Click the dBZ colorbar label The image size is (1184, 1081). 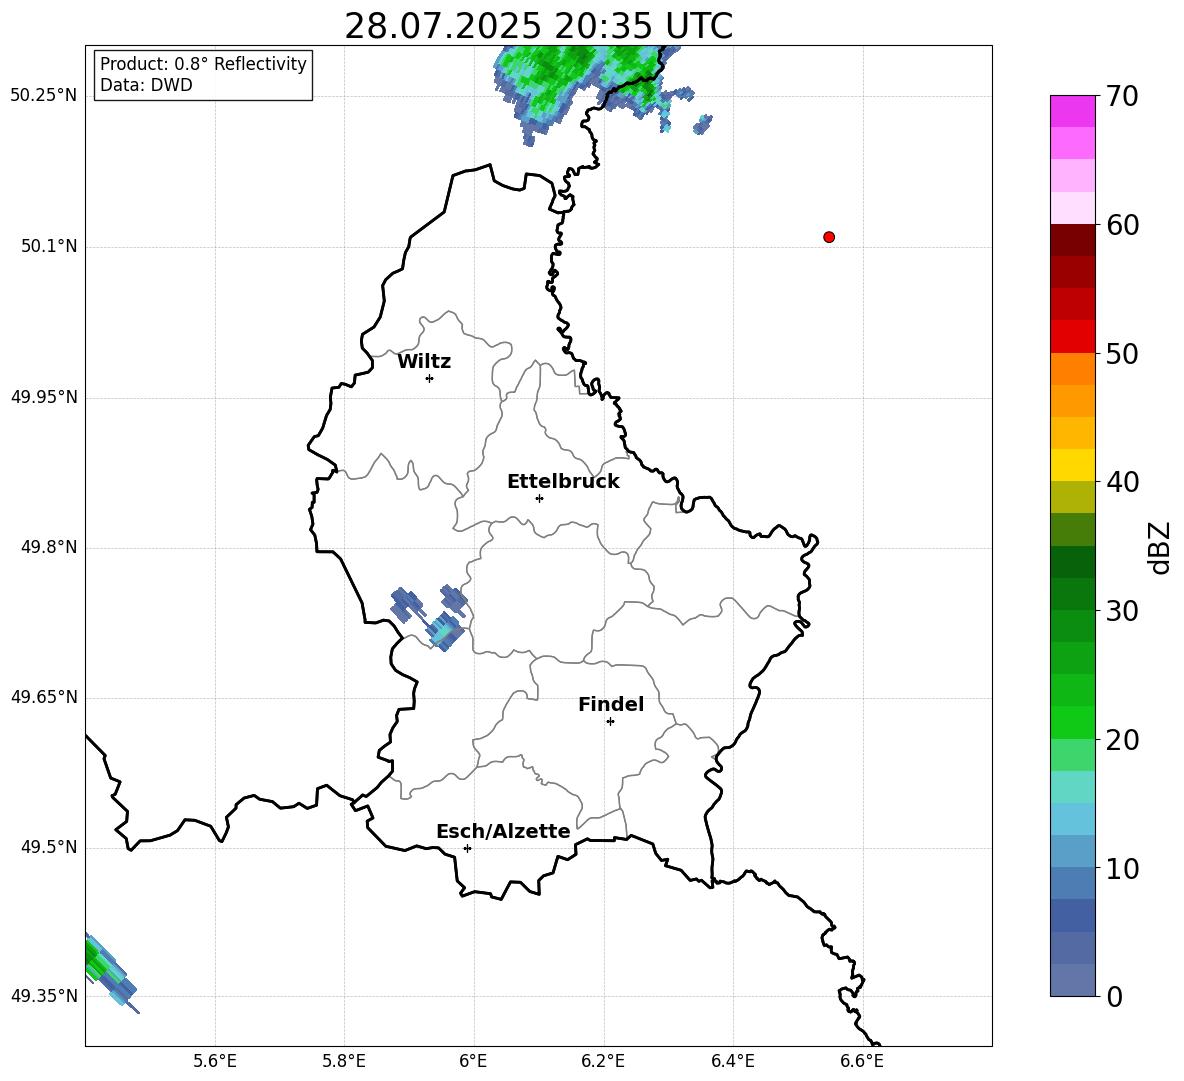[x=1159, y=548]
